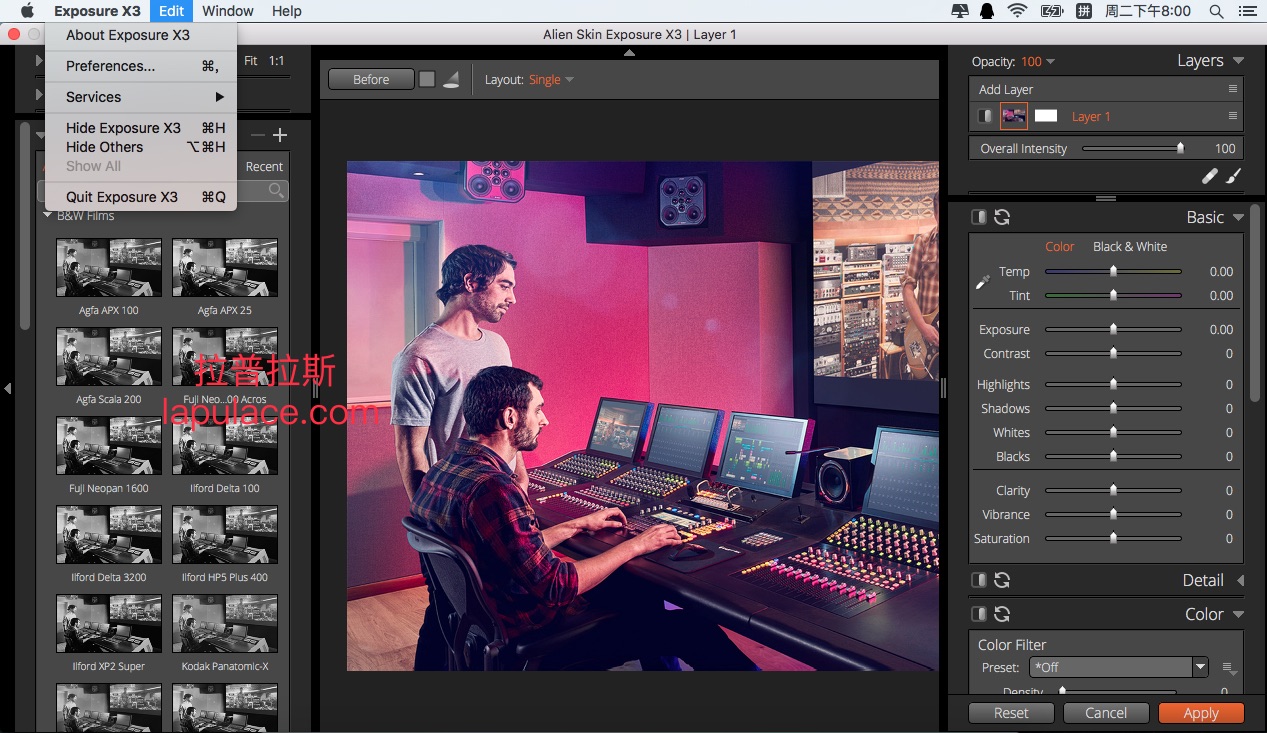Collapse the Basic panel
The image size is (1267, 733).
click(x=1239, y=217)
